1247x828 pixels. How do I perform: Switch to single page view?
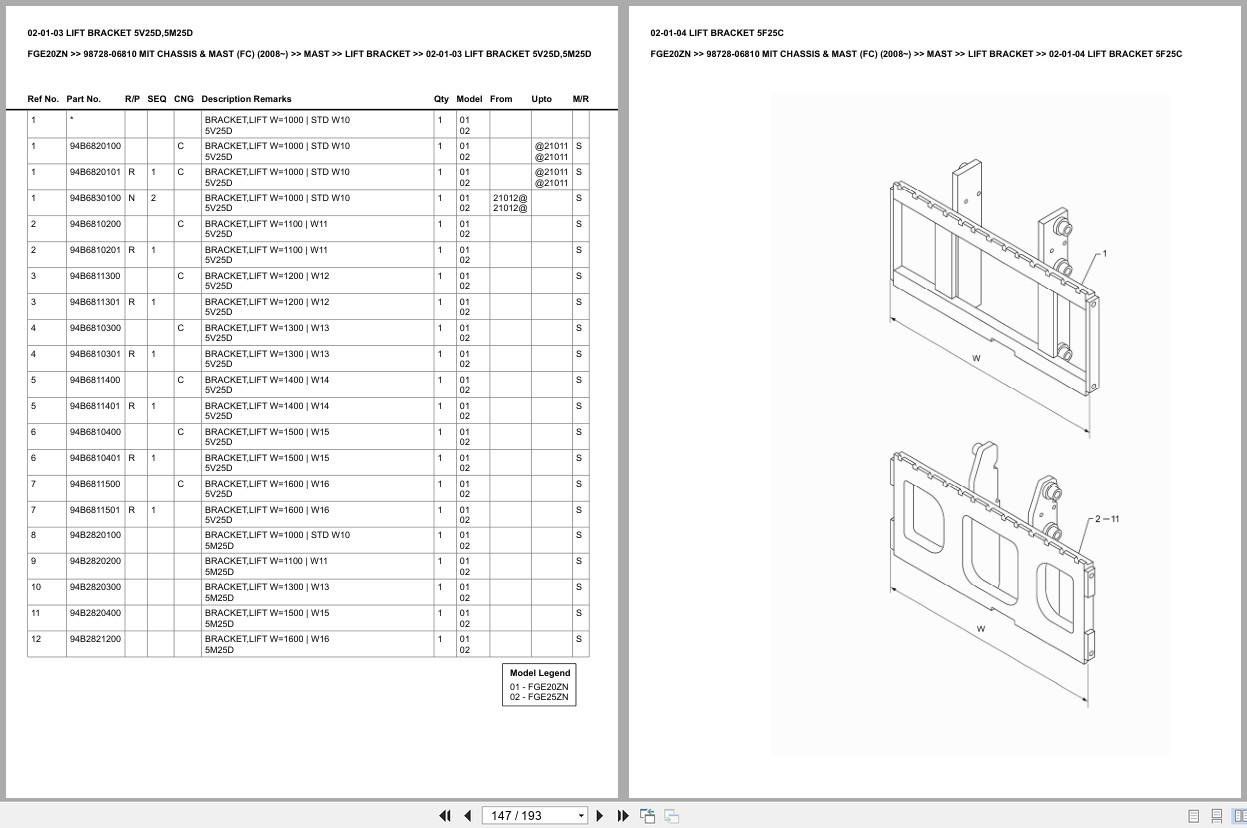point(1194,816)
